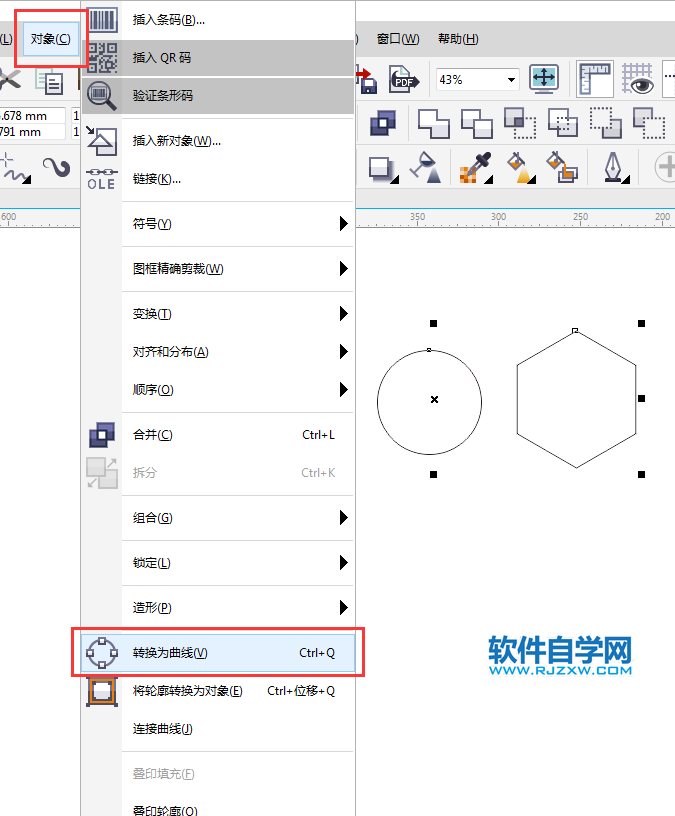Choose 插入条码(B)... menu entry
675x816 pixels.
[x=218, y=20]
